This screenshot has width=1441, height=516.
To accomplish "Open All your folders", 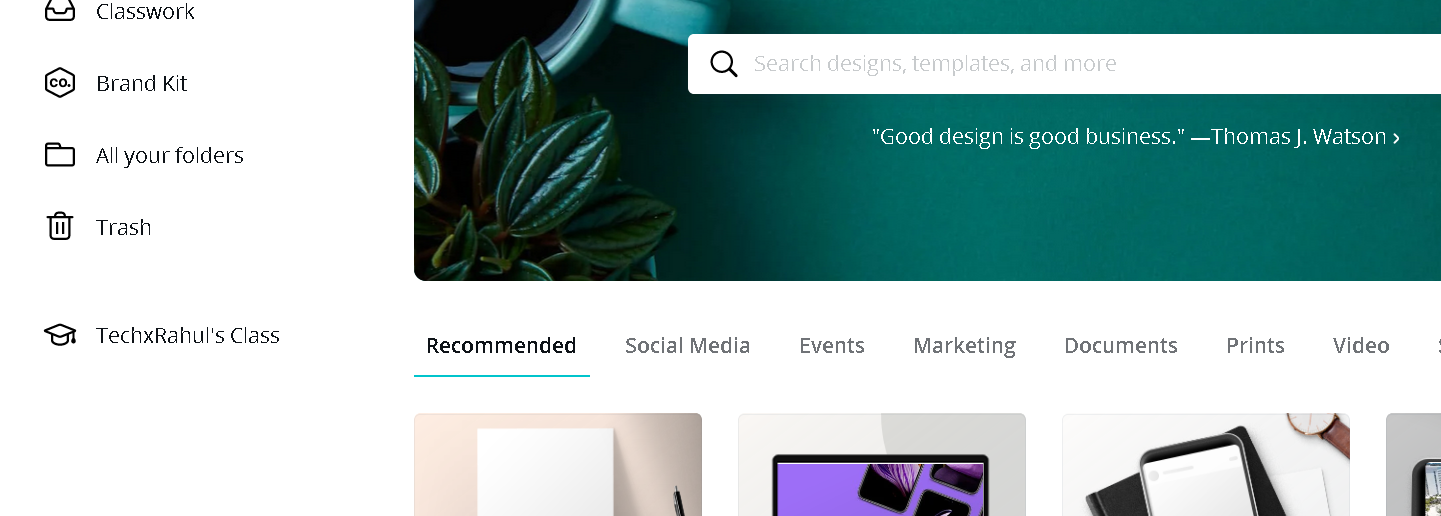I will [170, 155].
